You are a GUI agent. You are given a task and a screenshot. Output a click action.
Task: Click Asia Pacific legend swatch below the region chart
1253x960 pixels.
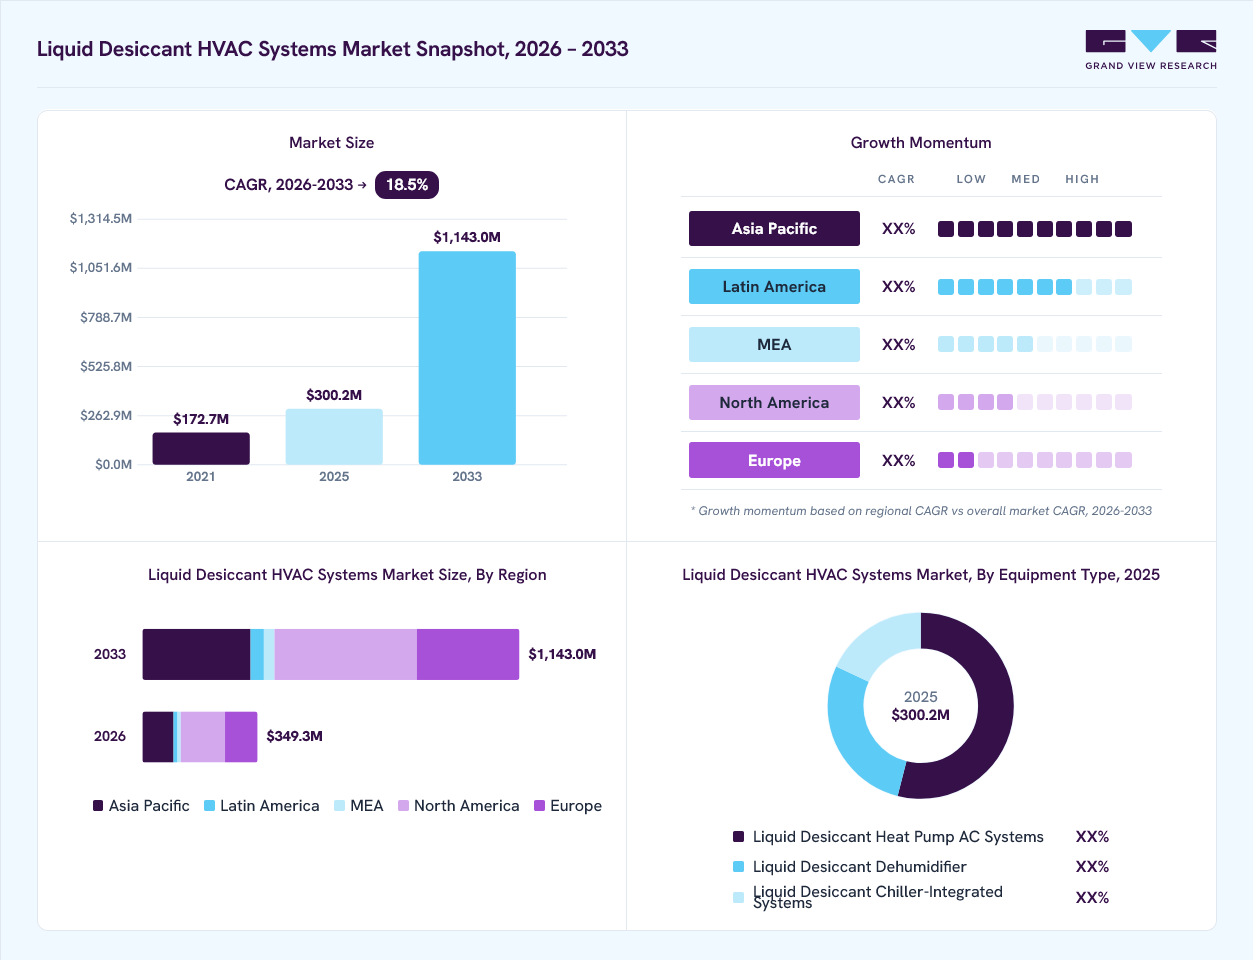click(98, 806)
